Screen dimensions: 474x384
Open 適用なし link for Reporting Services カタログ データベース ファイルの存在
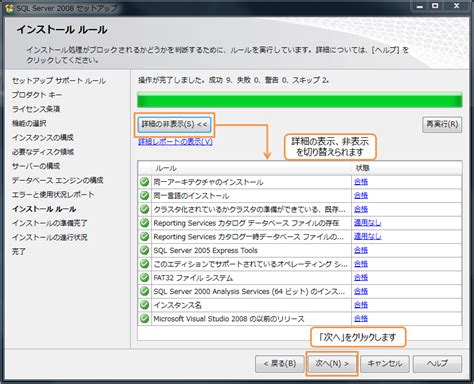click(x=368, y=223)
